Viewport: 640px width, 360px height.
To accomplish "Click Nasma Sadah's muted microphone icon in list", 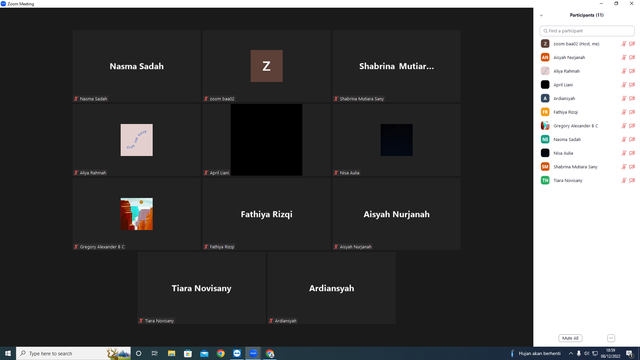I will tap(624, 140).
